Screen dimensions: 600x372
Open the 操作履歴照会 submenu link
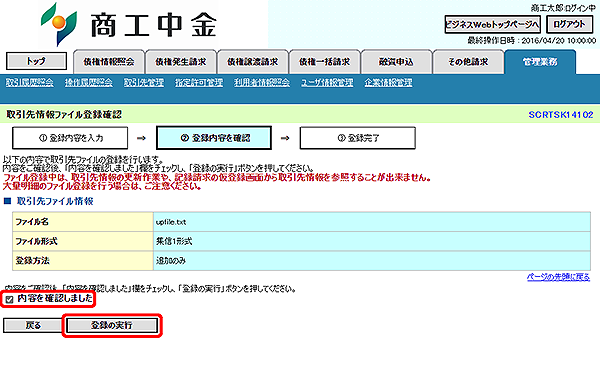coord(89,83)
